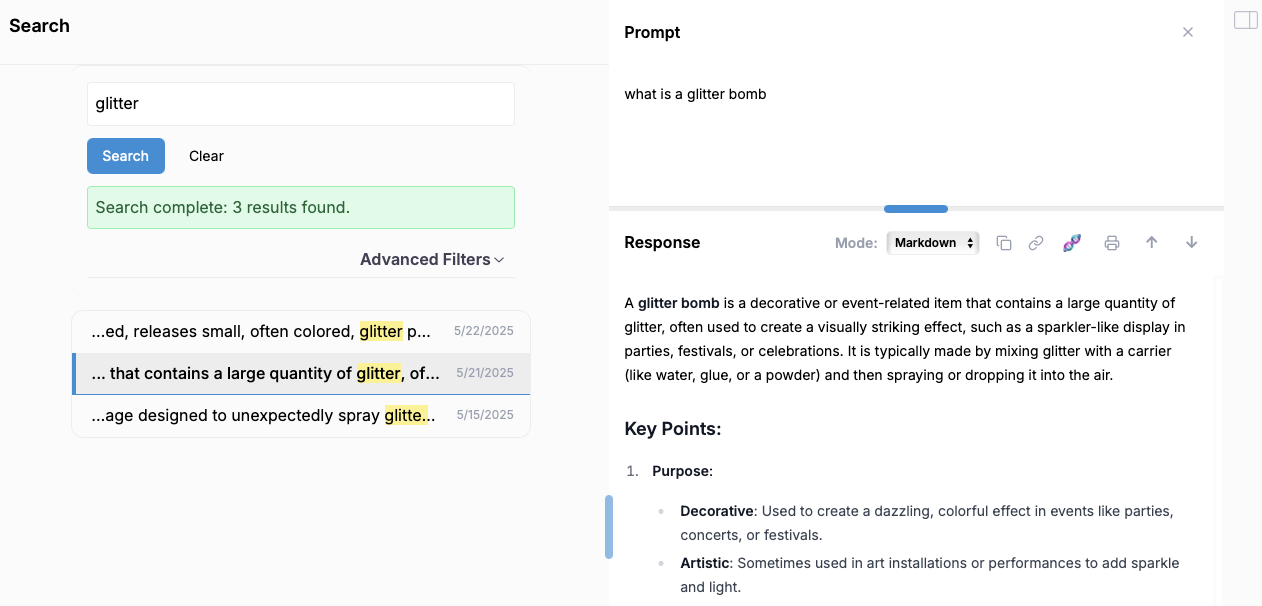Expand the Advanced Filters section

click(x=425, y=259)
